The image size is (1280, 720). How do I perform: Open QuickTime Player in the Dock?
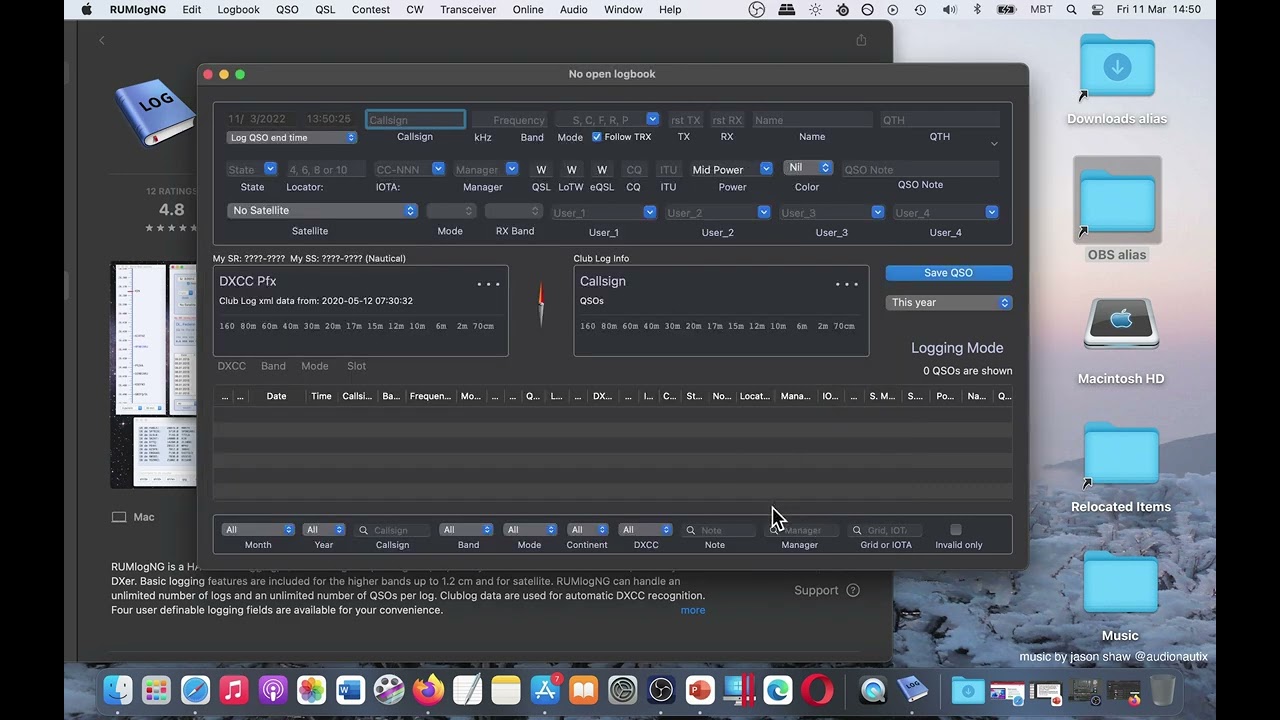tap(873, 690)
